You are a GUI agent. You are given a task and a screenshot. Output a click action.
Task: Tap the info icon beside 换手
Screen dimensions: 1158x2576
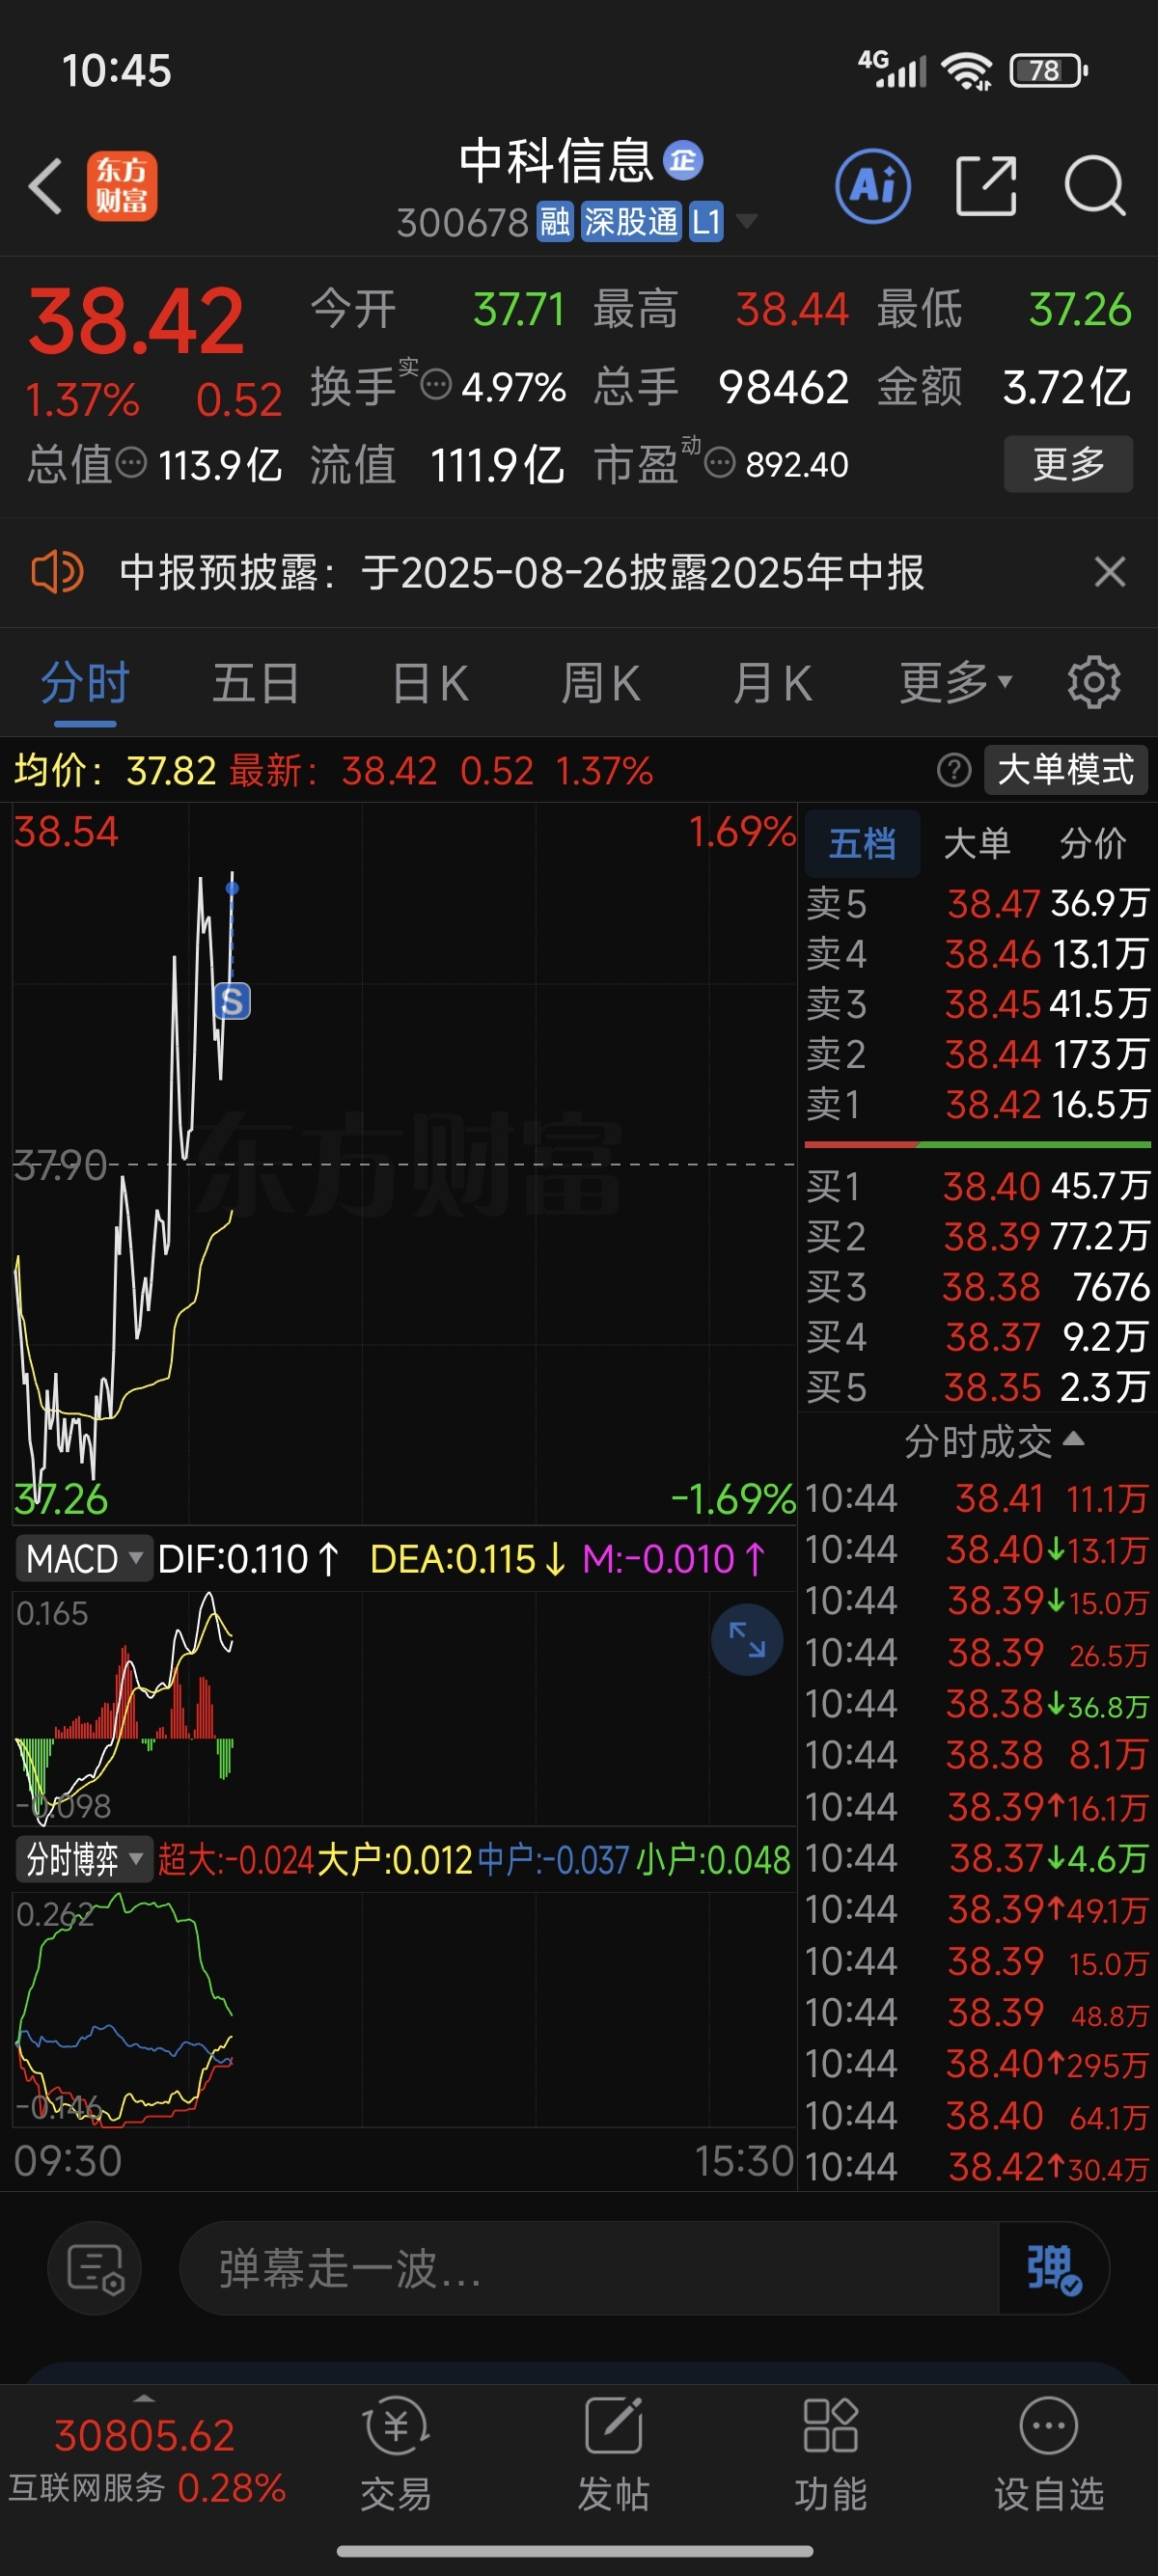pyautogui.click(x=436, y=384)
